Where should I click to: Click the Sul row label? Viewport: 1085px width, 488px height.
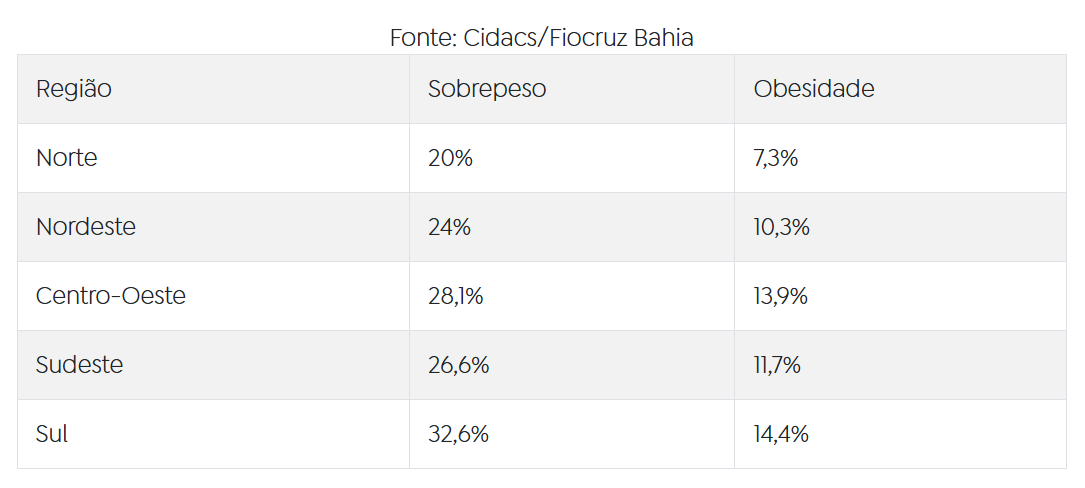coord(52,434)
